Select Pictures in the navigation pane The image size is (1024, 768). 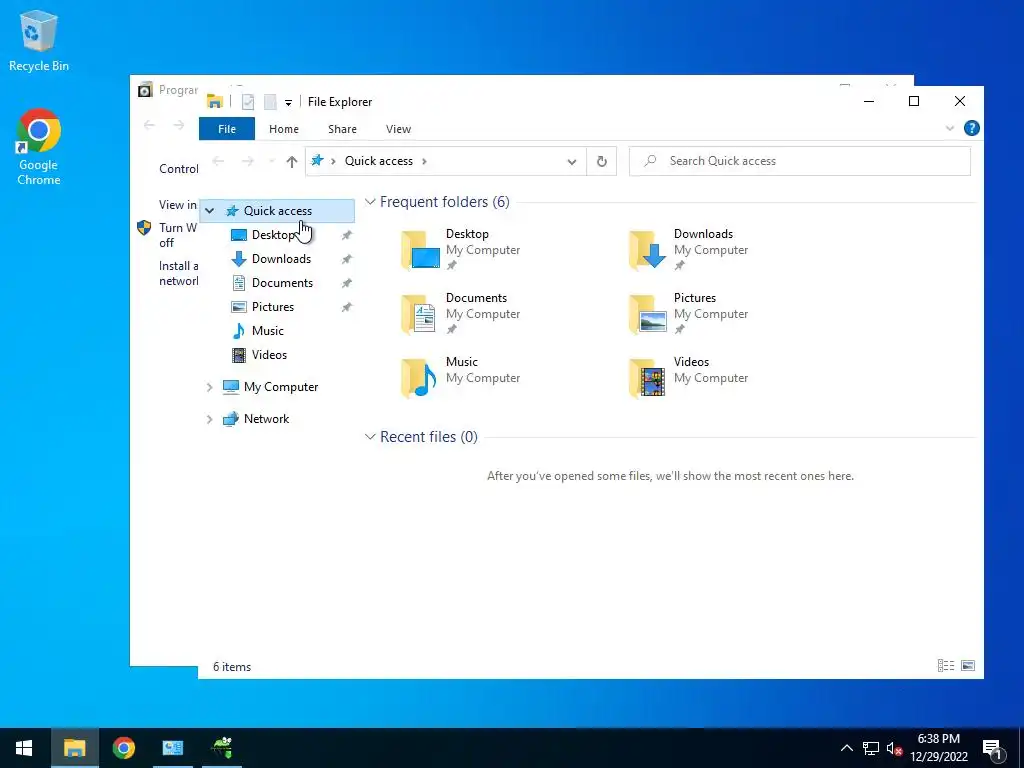(x=272, y=306)
